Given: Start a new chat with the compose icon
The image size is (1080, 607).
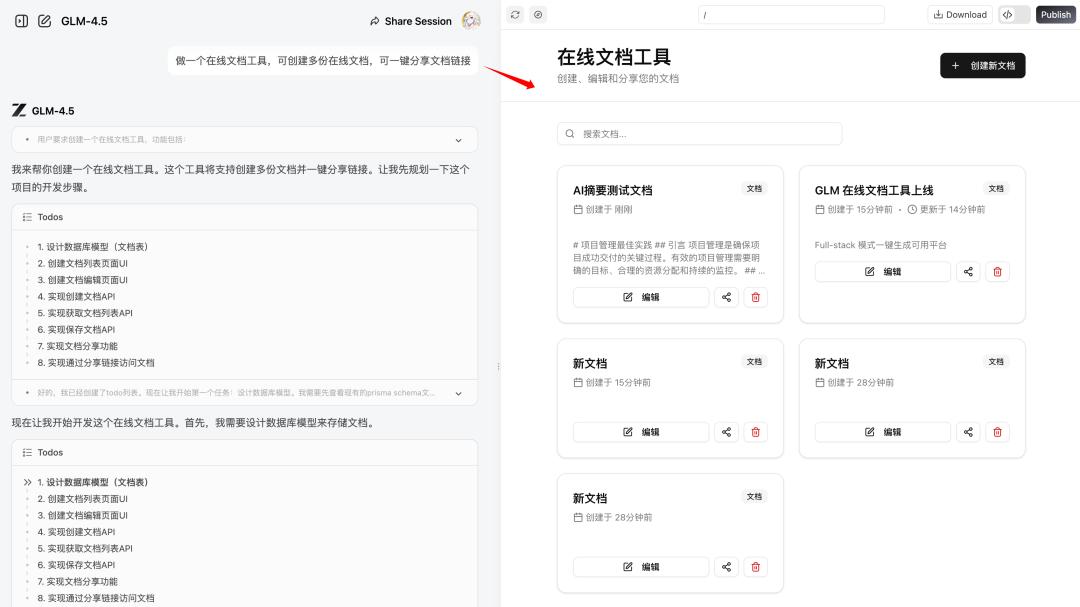Looking at the screenshot, I should tap(44, 21).
